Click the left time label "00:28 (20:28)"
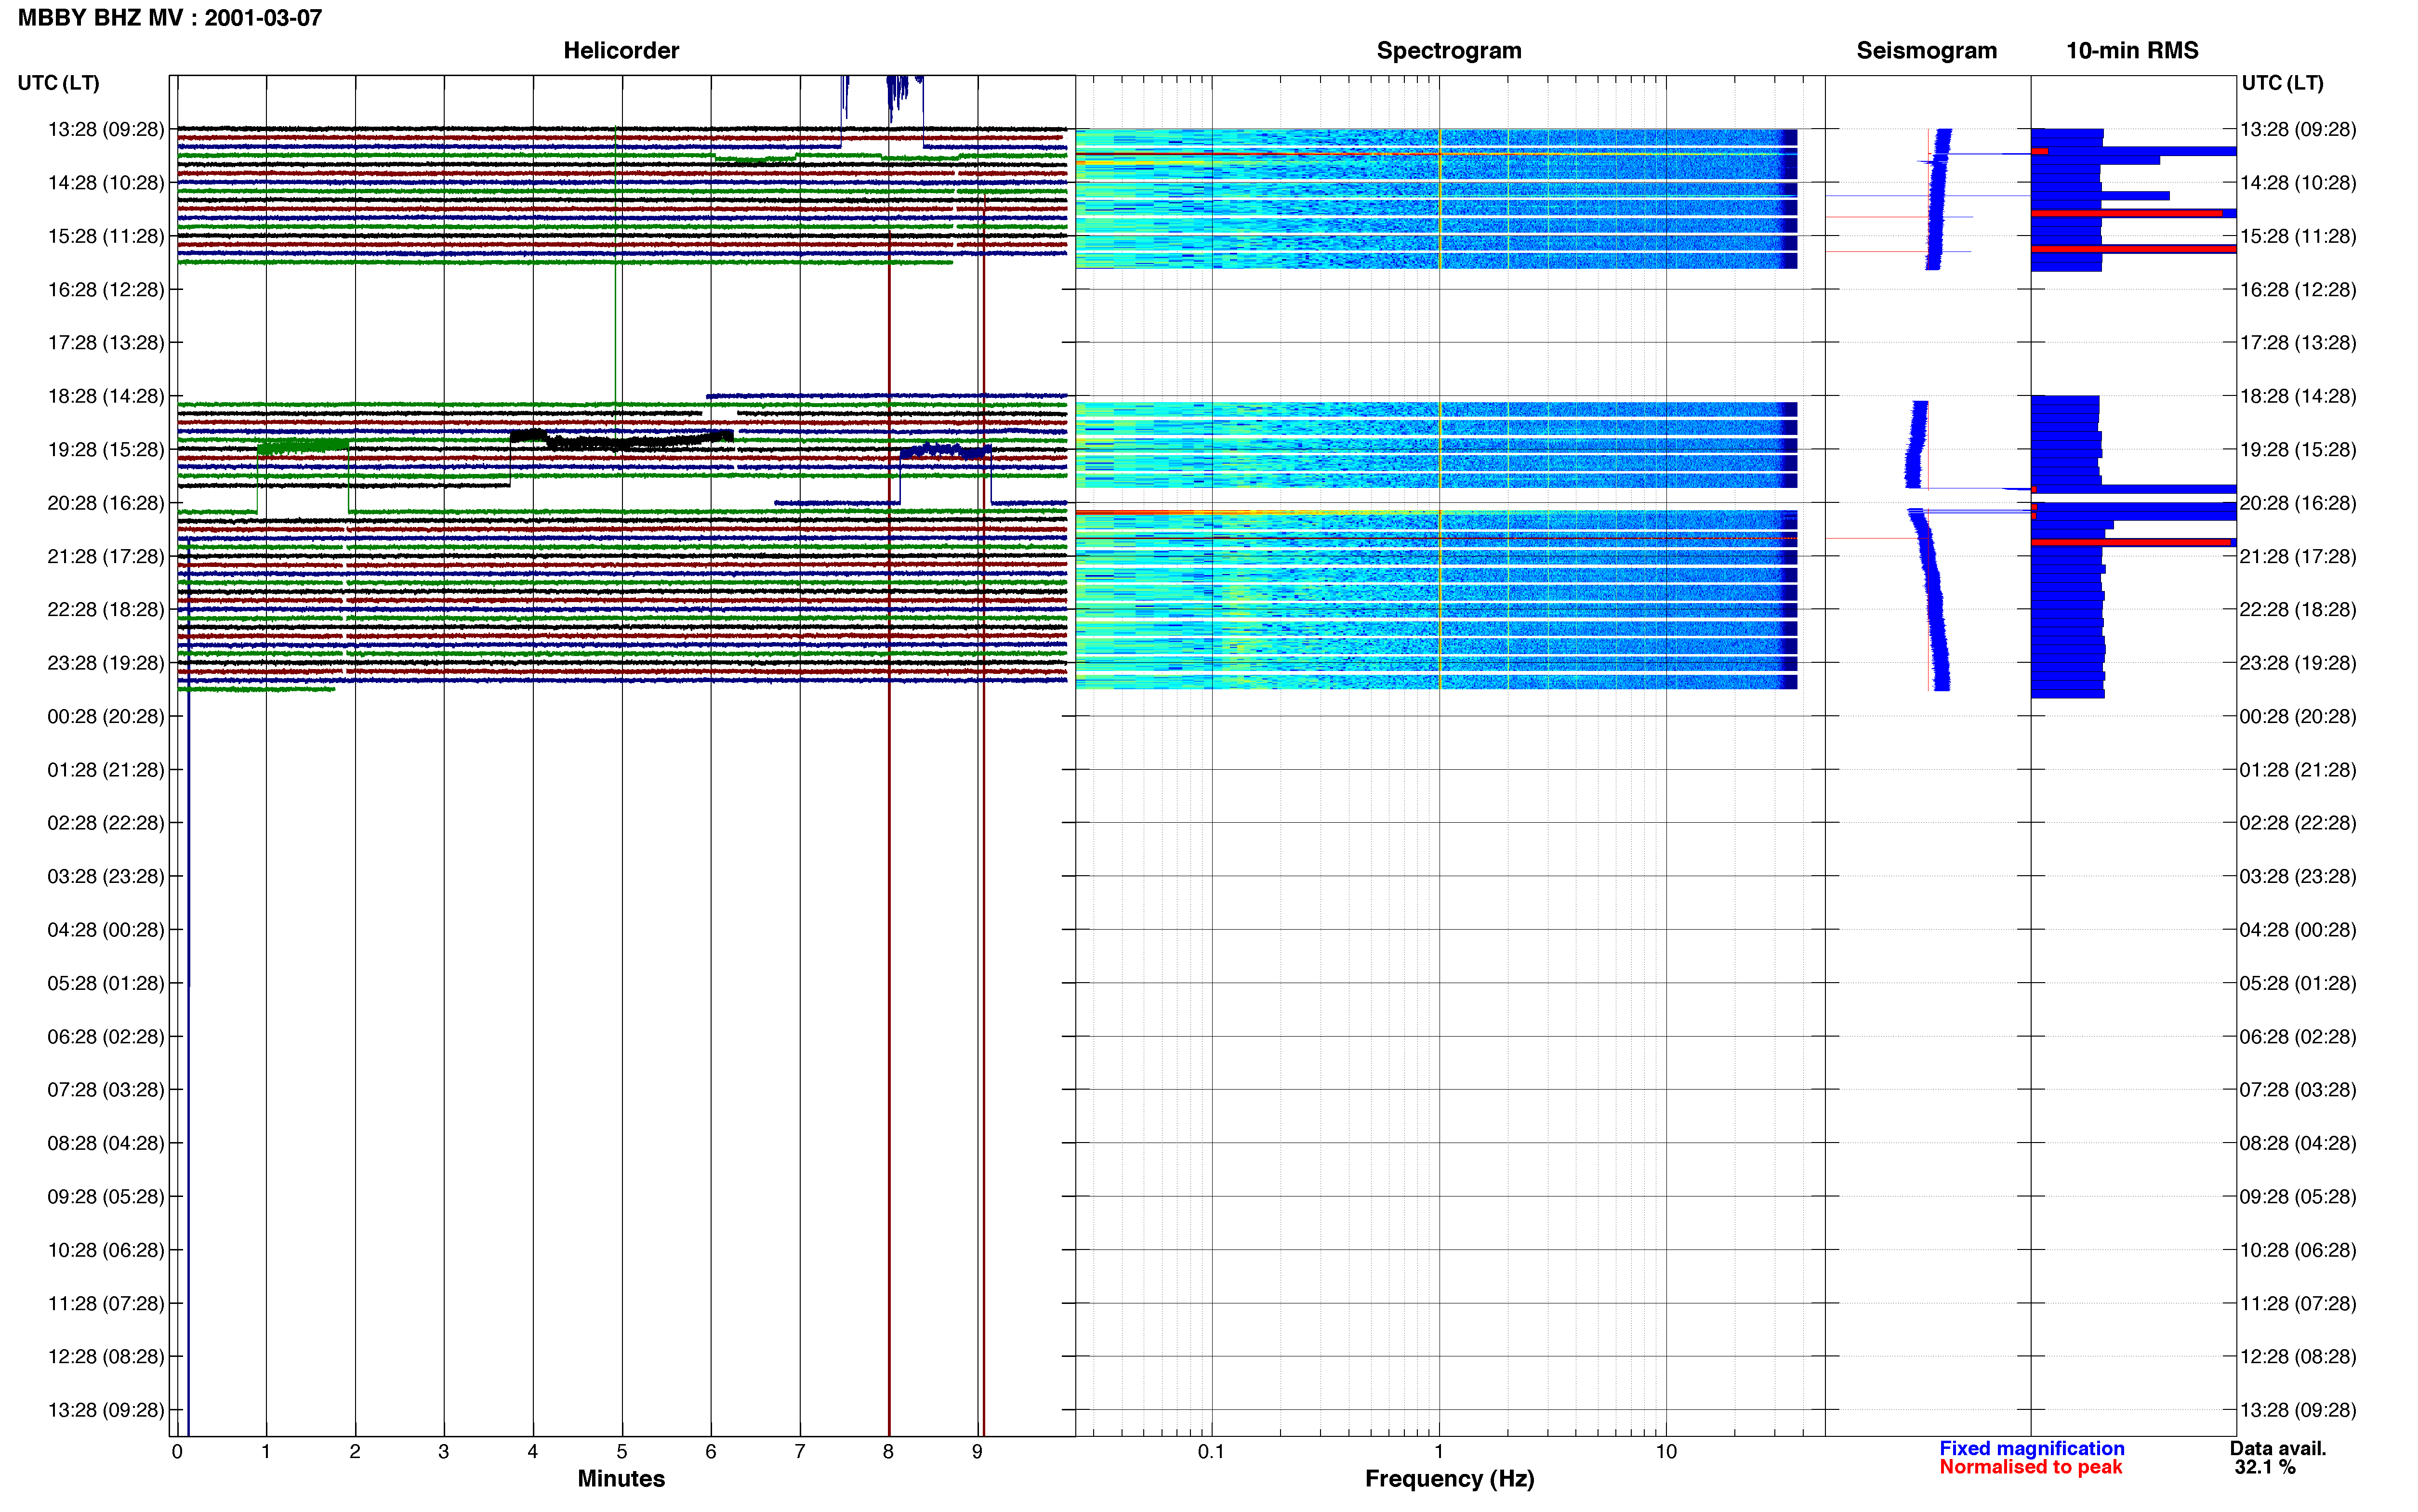This screenshot has height=1512, width=2418. 106,717
